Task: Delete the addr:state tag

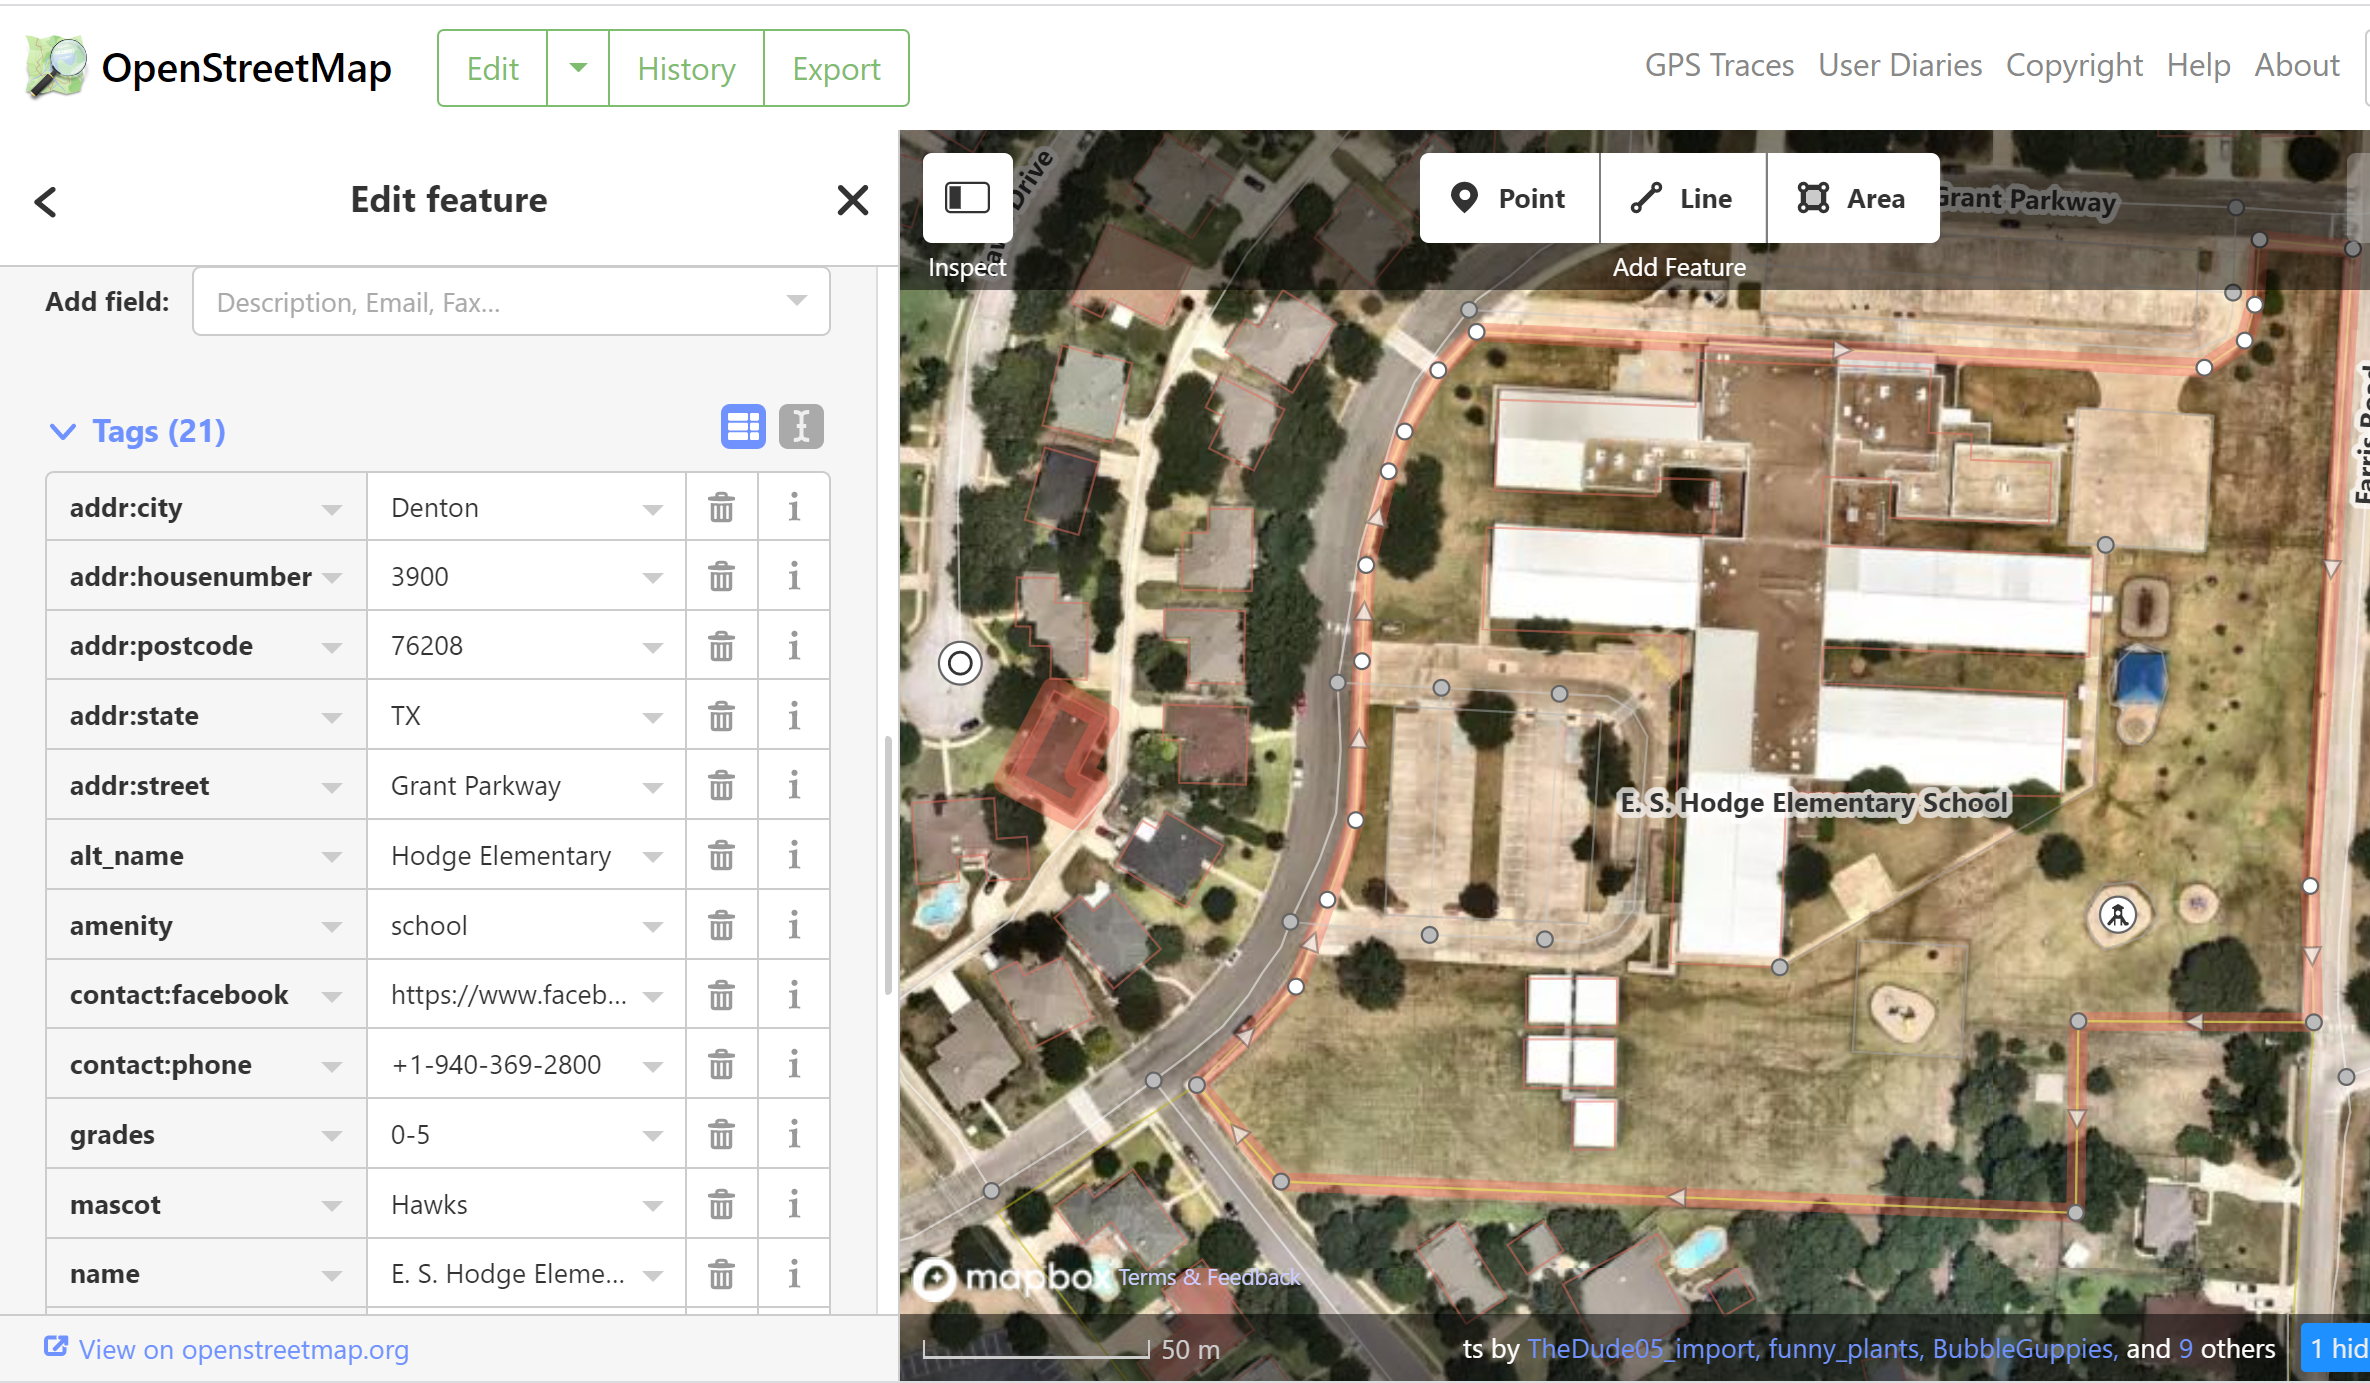Action: (721, 716)
